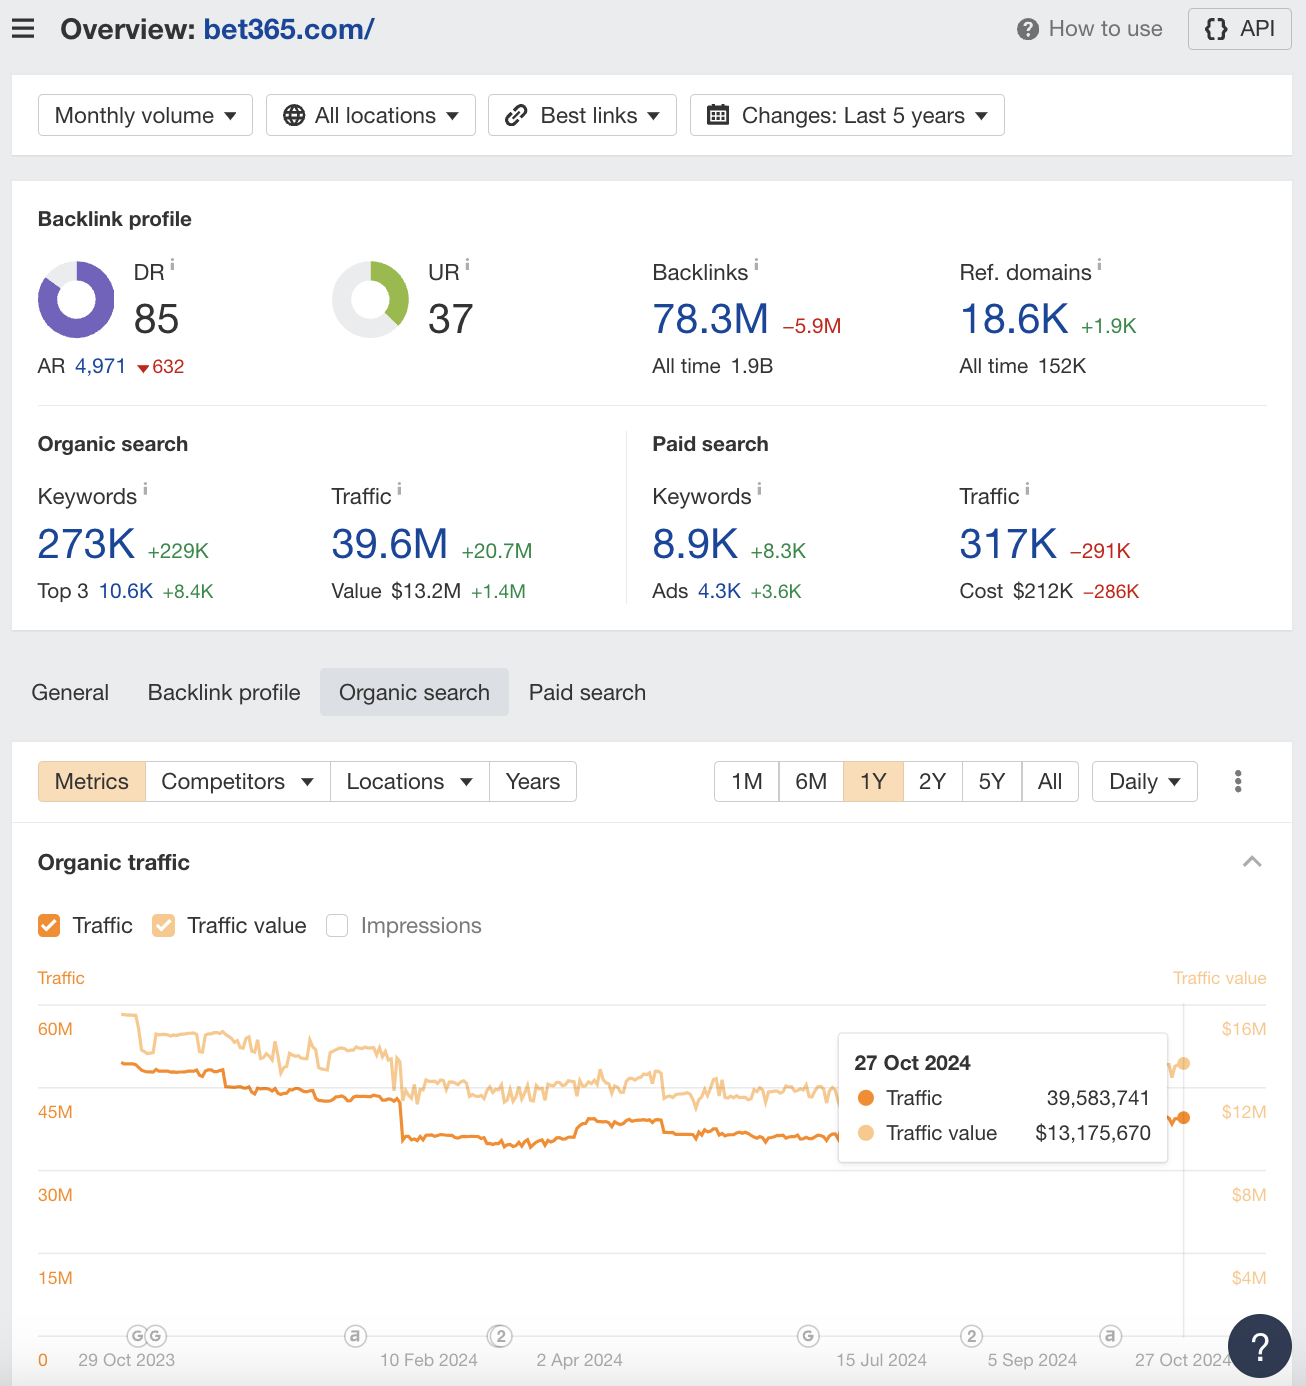Image resolution: width=1306 pixels, height=1386 pixels.
Task: Click the UR info icon
Action: 467,265
